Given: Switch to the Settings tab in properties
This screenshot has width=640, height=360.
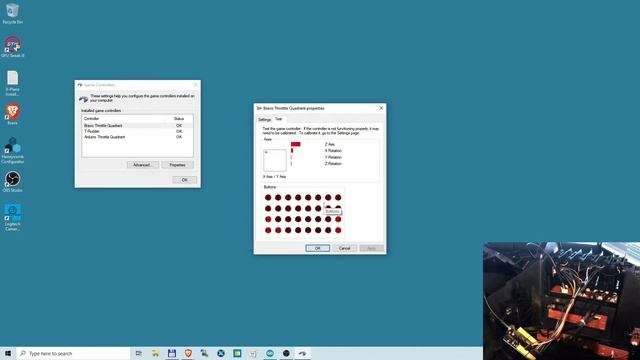Looking at the screenshot, I should (x=264, y=120).
